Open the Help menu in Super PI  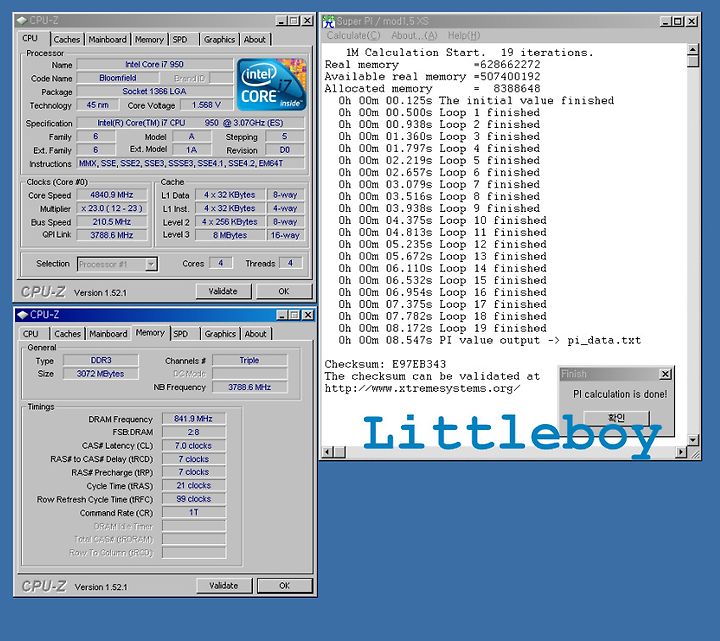coord(464,35)
